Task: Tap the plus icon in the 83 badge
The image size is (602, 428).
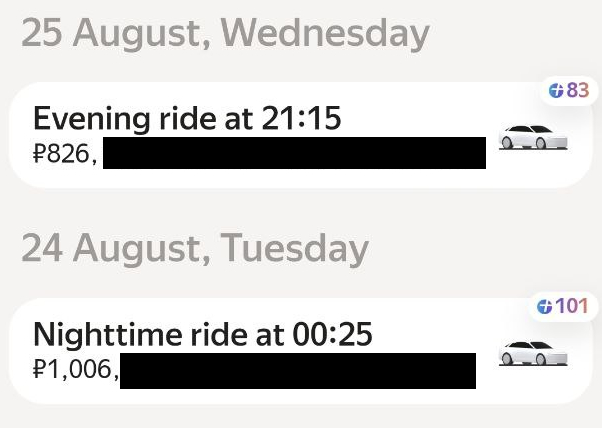Action: click(x=555, y=91)
